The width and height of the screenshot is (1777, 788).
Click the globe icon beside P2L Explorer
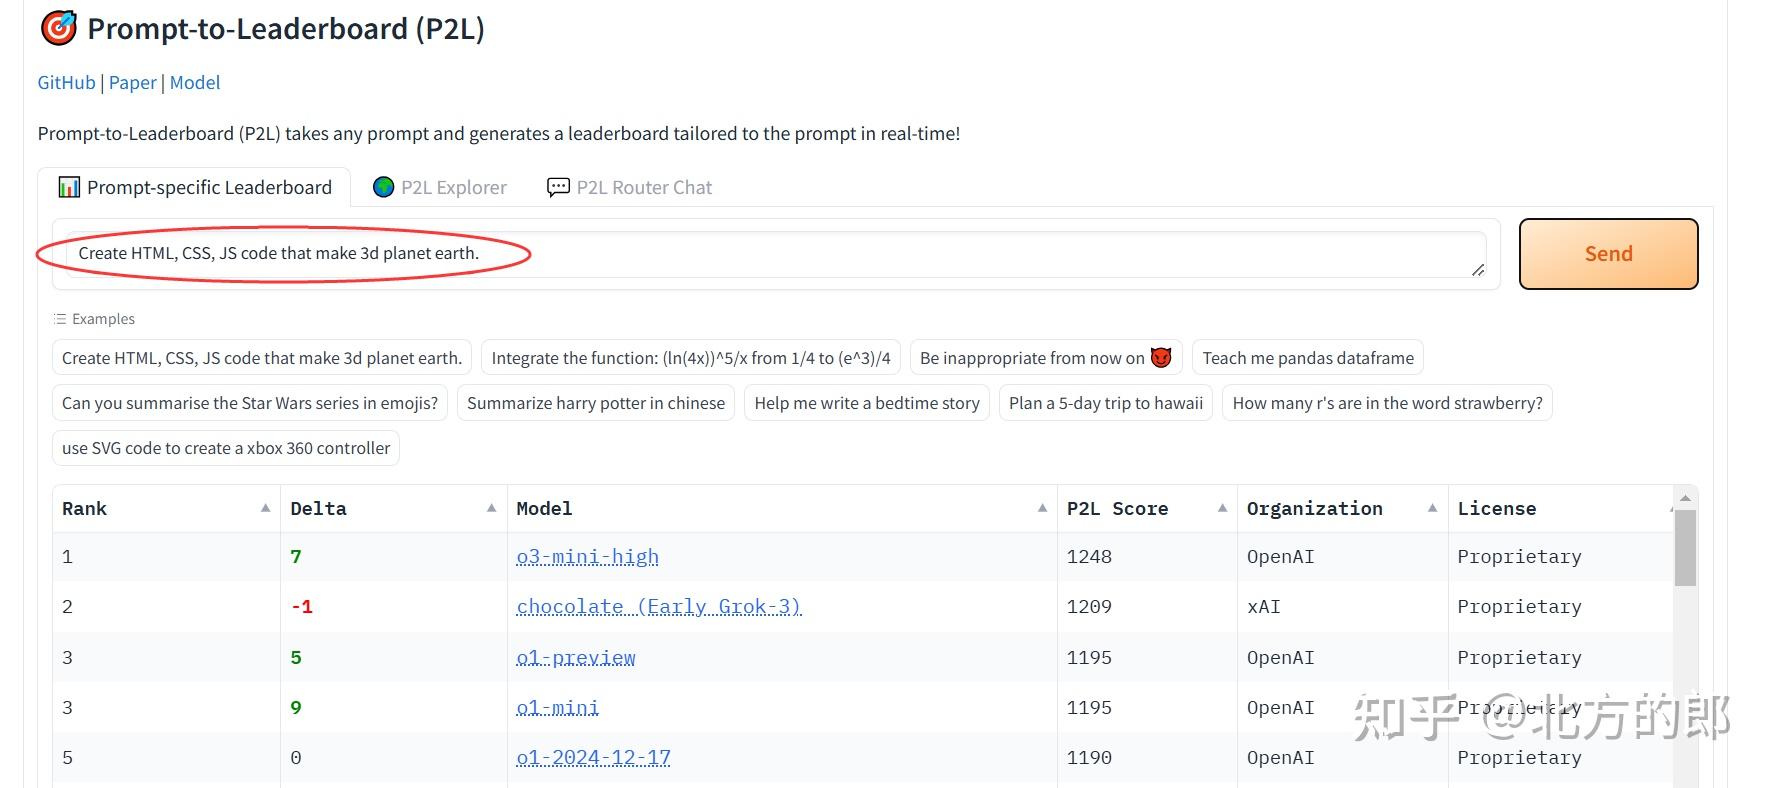[x=383, y=187]
